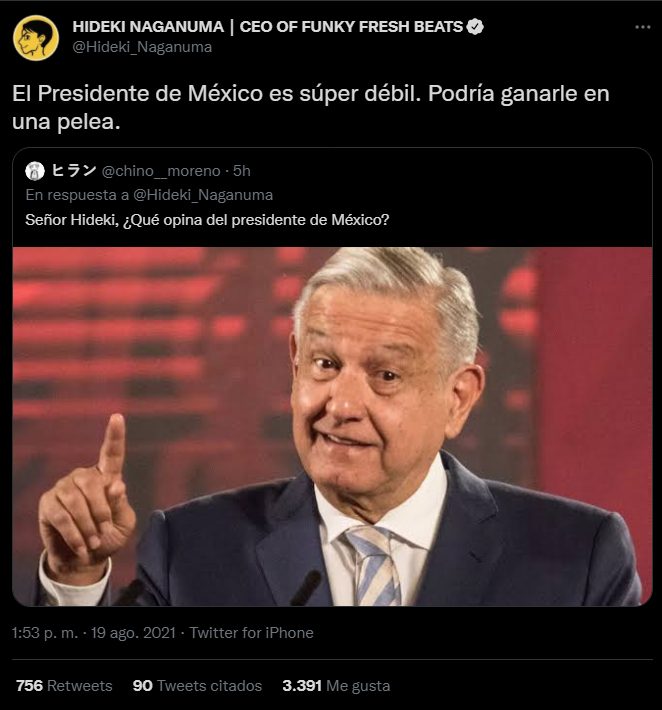Screen dimensions: 662x710
Task: Open the 3.391 Me gusta list
Action: (336, 686)
